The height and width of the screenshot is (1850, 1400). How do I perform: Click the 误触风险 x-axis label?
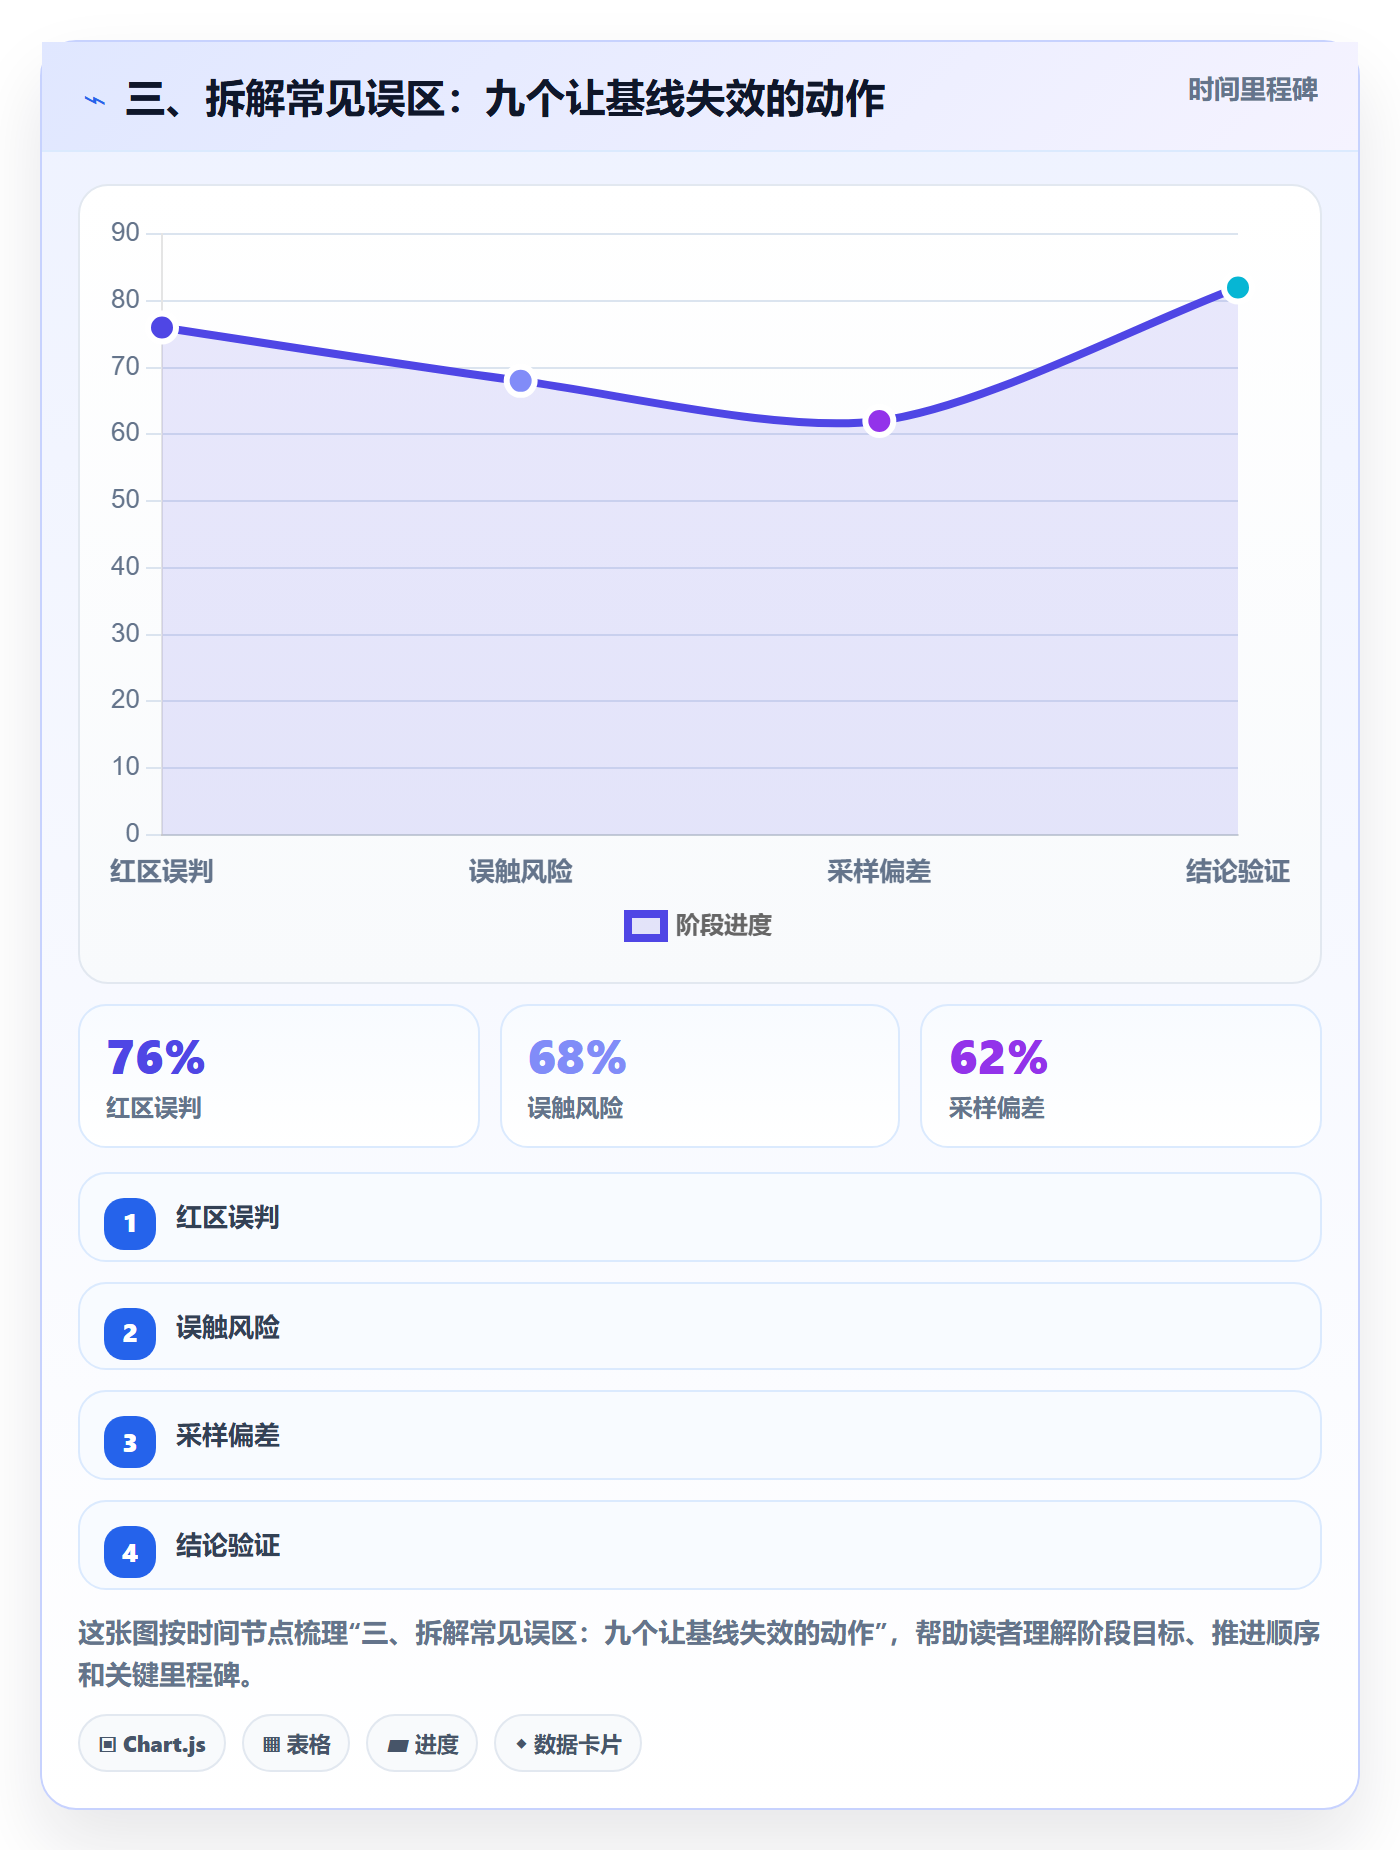(x=520, y=871)
